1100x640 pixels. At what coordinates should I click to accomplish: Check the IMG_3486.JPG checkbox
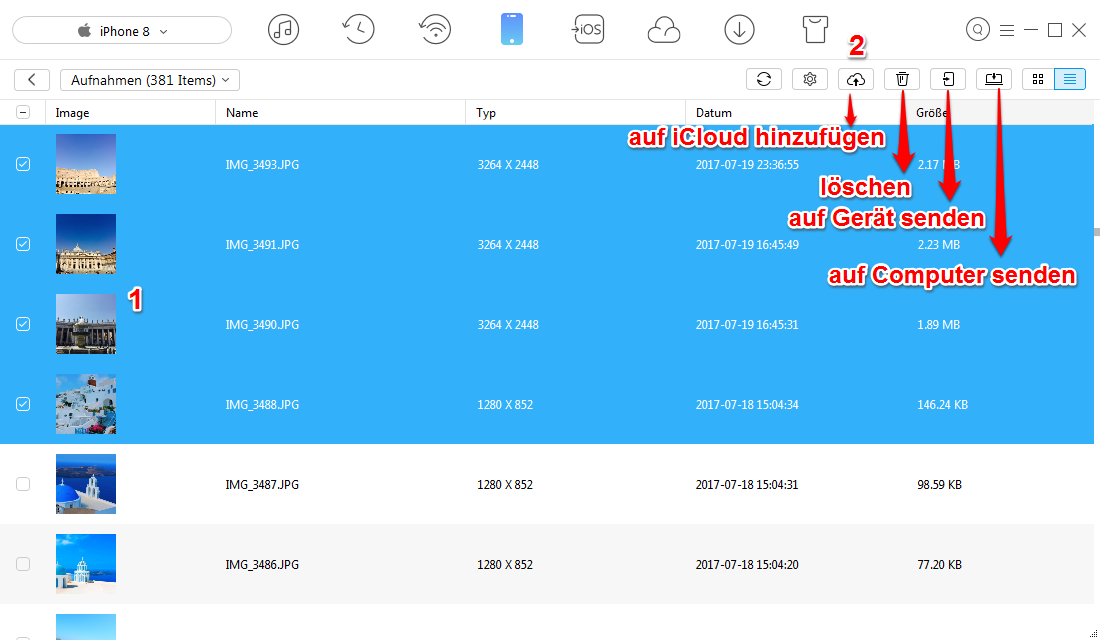23,564
